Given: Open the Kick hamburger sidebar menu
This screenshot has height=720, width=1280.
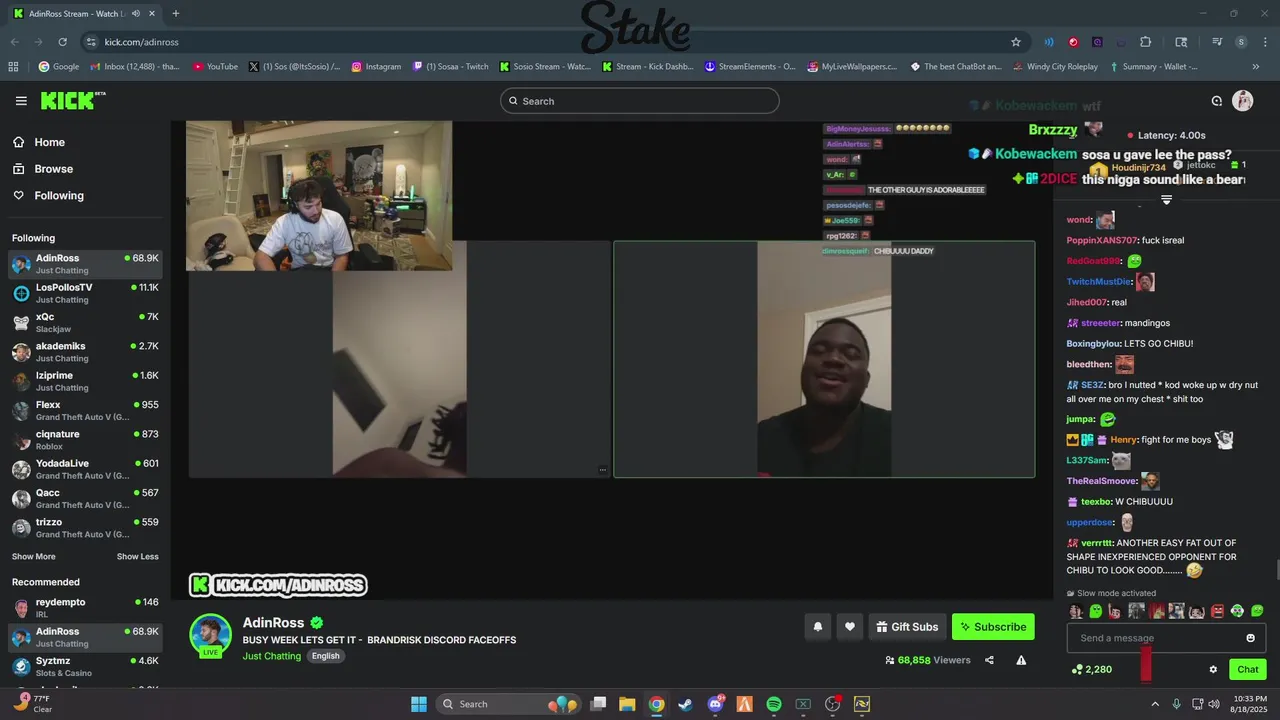Looking at the screenshot, I should [21, 101].
